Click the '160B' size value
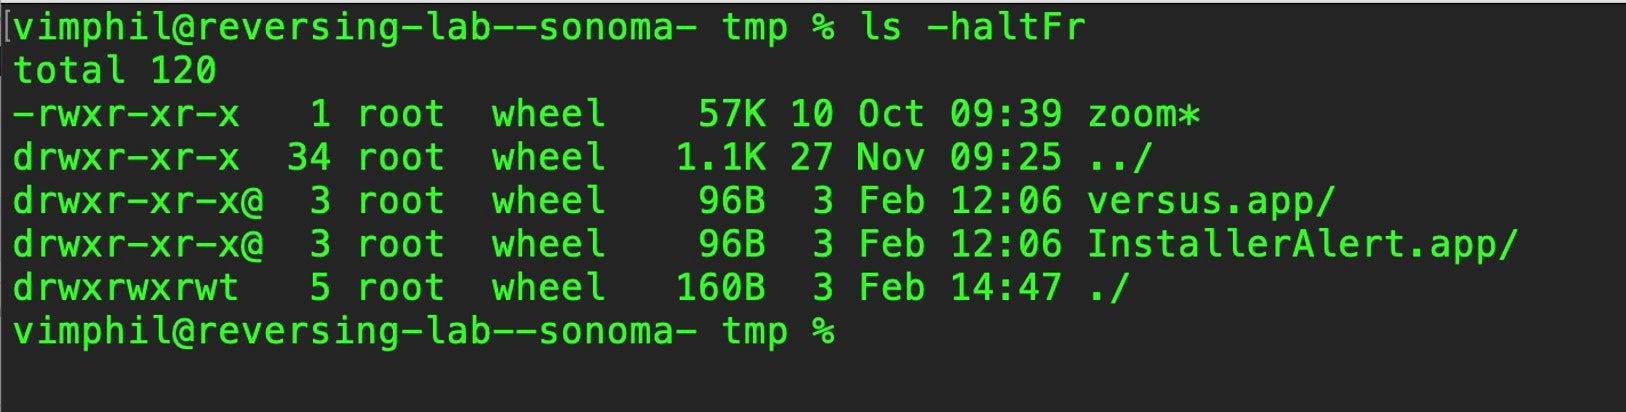This screenshot has height=412, width=1626. [720, 288]
